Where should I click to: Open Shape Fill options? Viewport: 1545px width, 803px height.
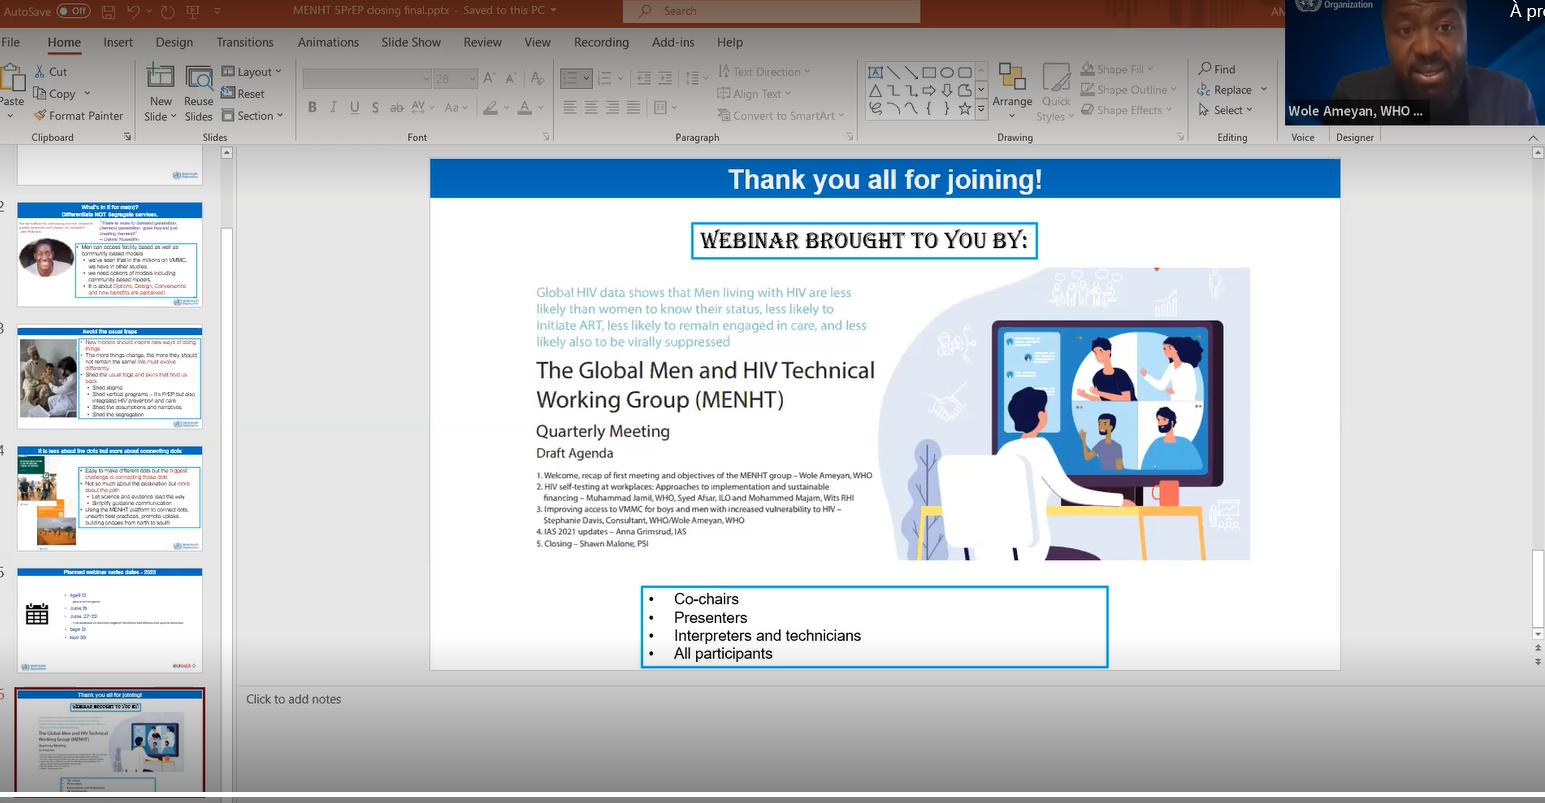pyautogui.click(x=1113, y=68)
